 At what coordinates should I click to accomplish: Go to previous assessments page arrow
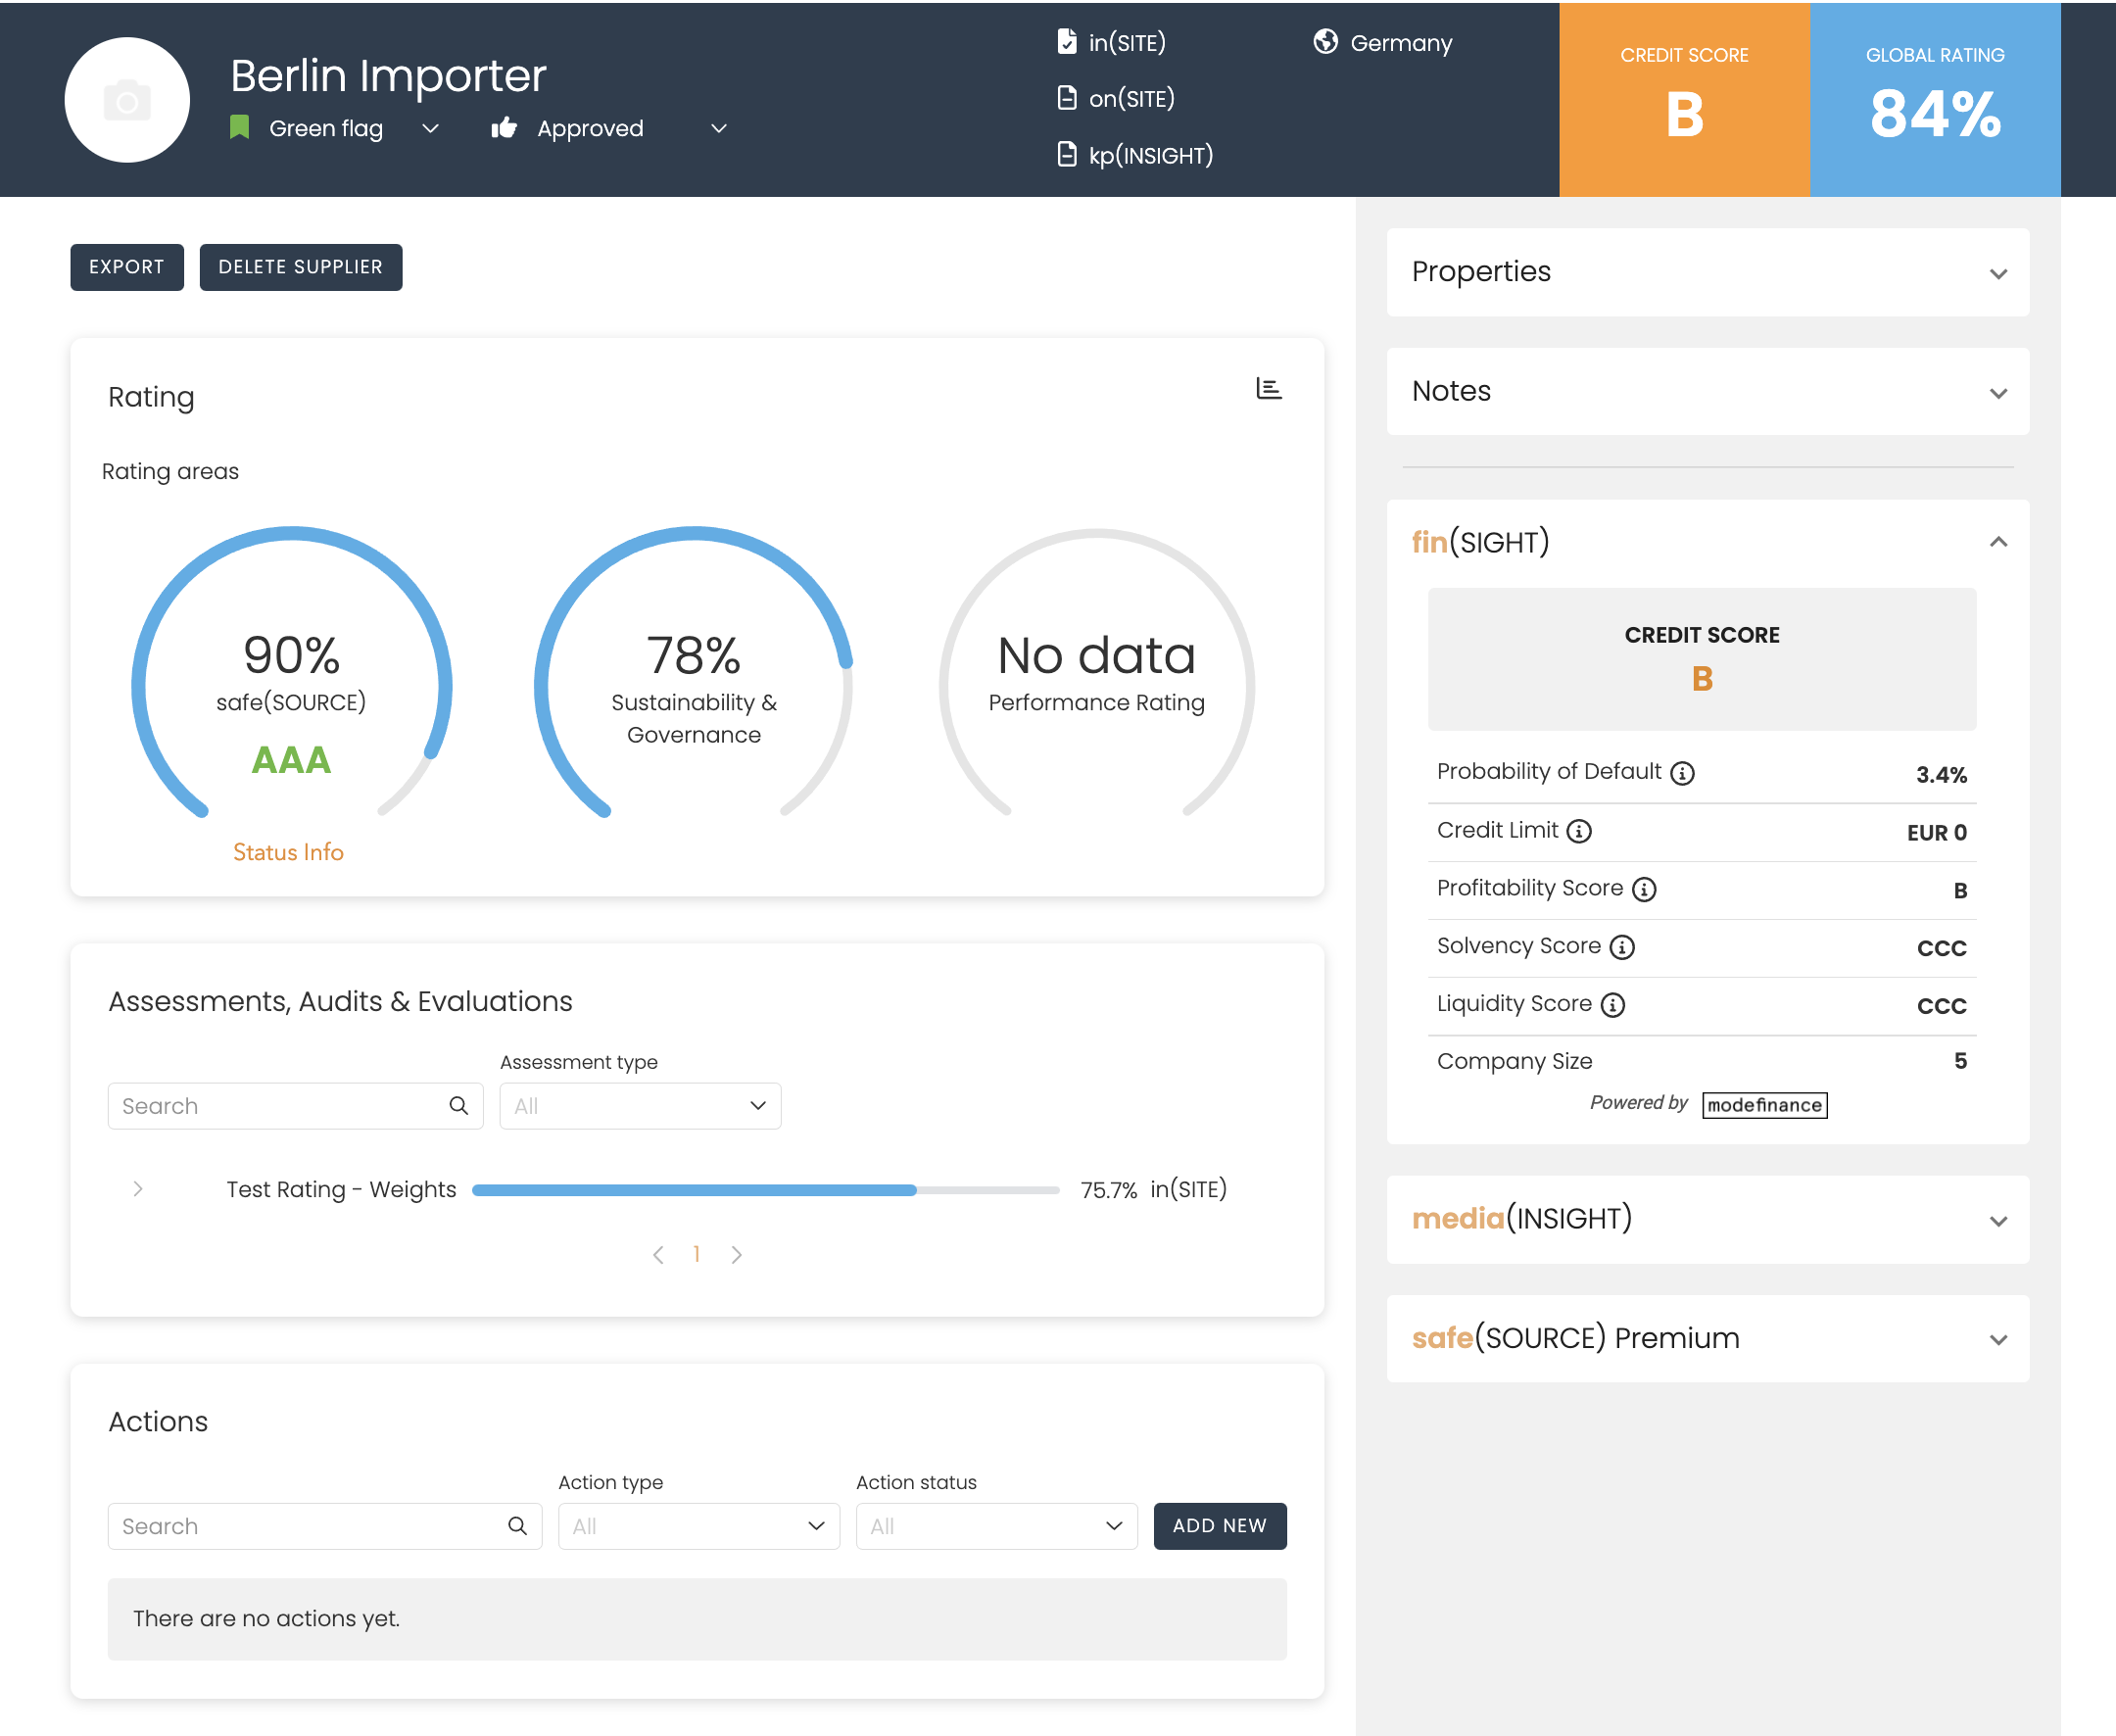pos(658,1254)
